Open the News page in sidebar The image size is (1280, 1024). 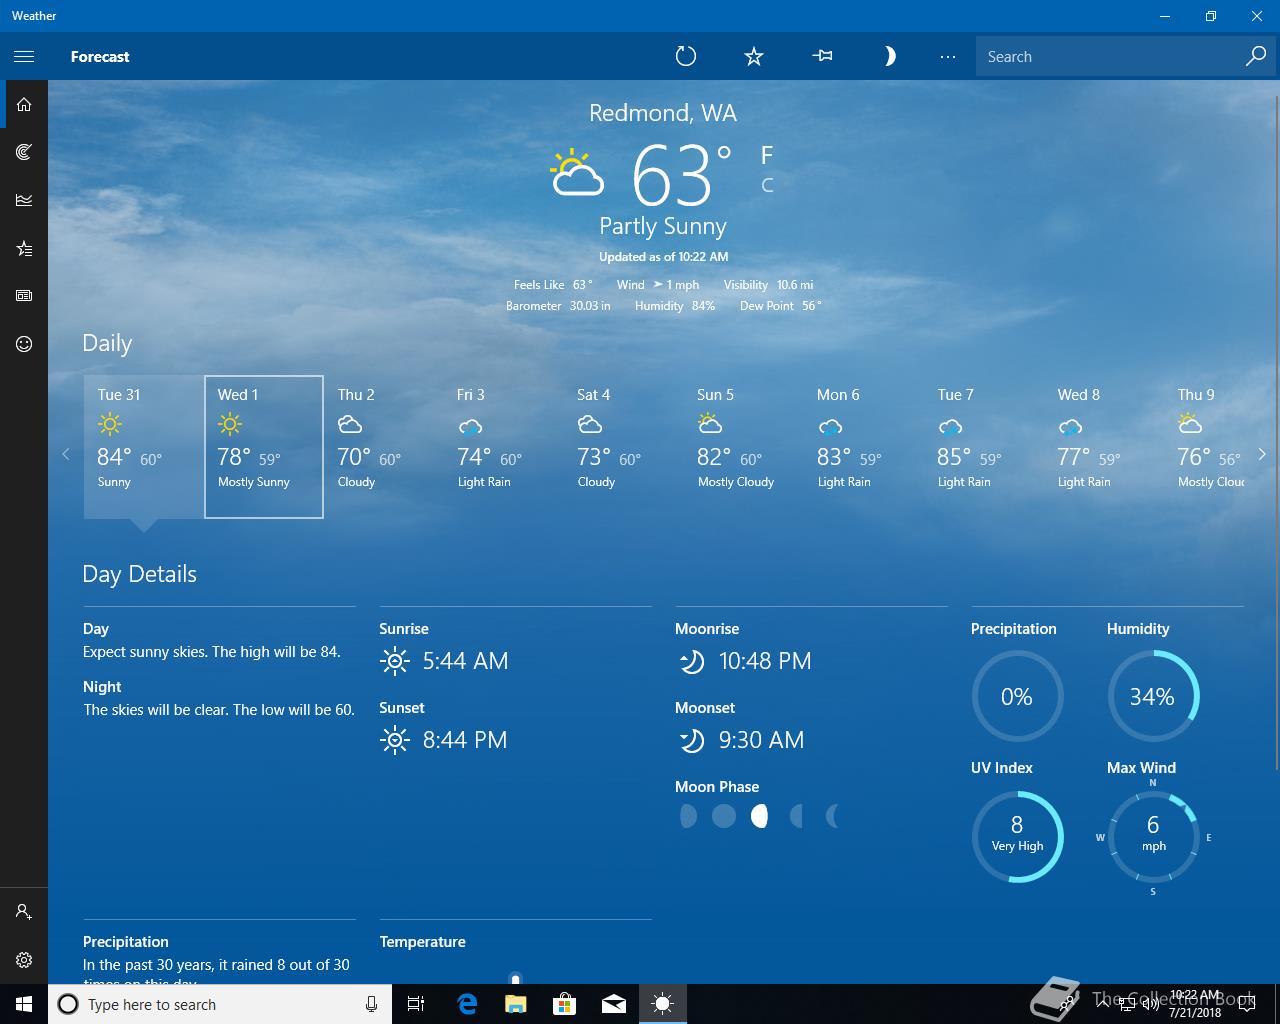24,296
